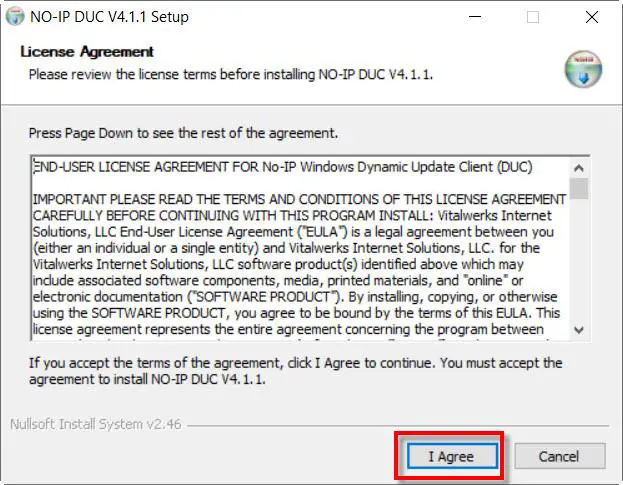The image size is (623, 485).
Task: Click the License Agreement heading
Action: click(87, 51)
